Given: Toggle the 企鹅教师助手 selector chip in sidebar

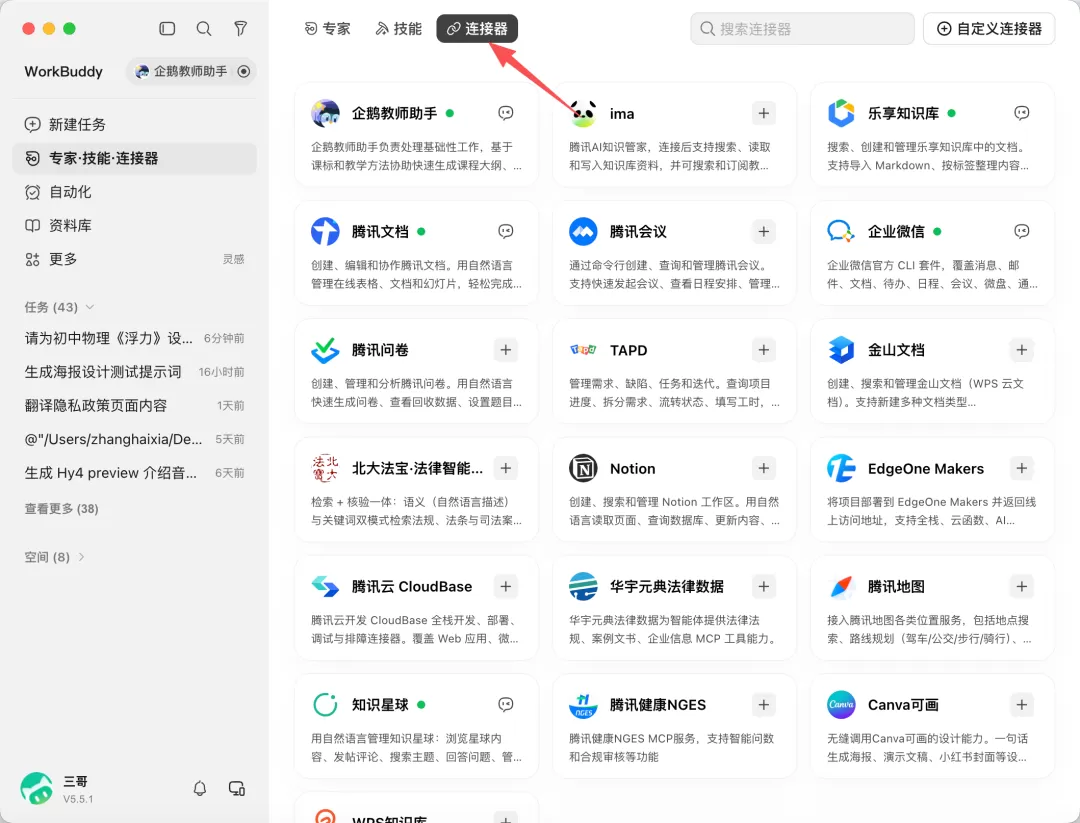Looking at the screenshot, I should pyautogui.click(x=191, y=71).
